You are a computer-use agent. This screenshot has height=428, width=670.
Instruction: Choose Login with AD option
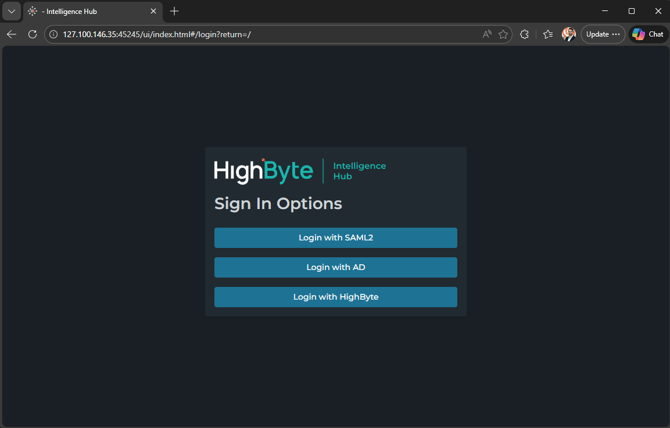[x=335, y=267]
